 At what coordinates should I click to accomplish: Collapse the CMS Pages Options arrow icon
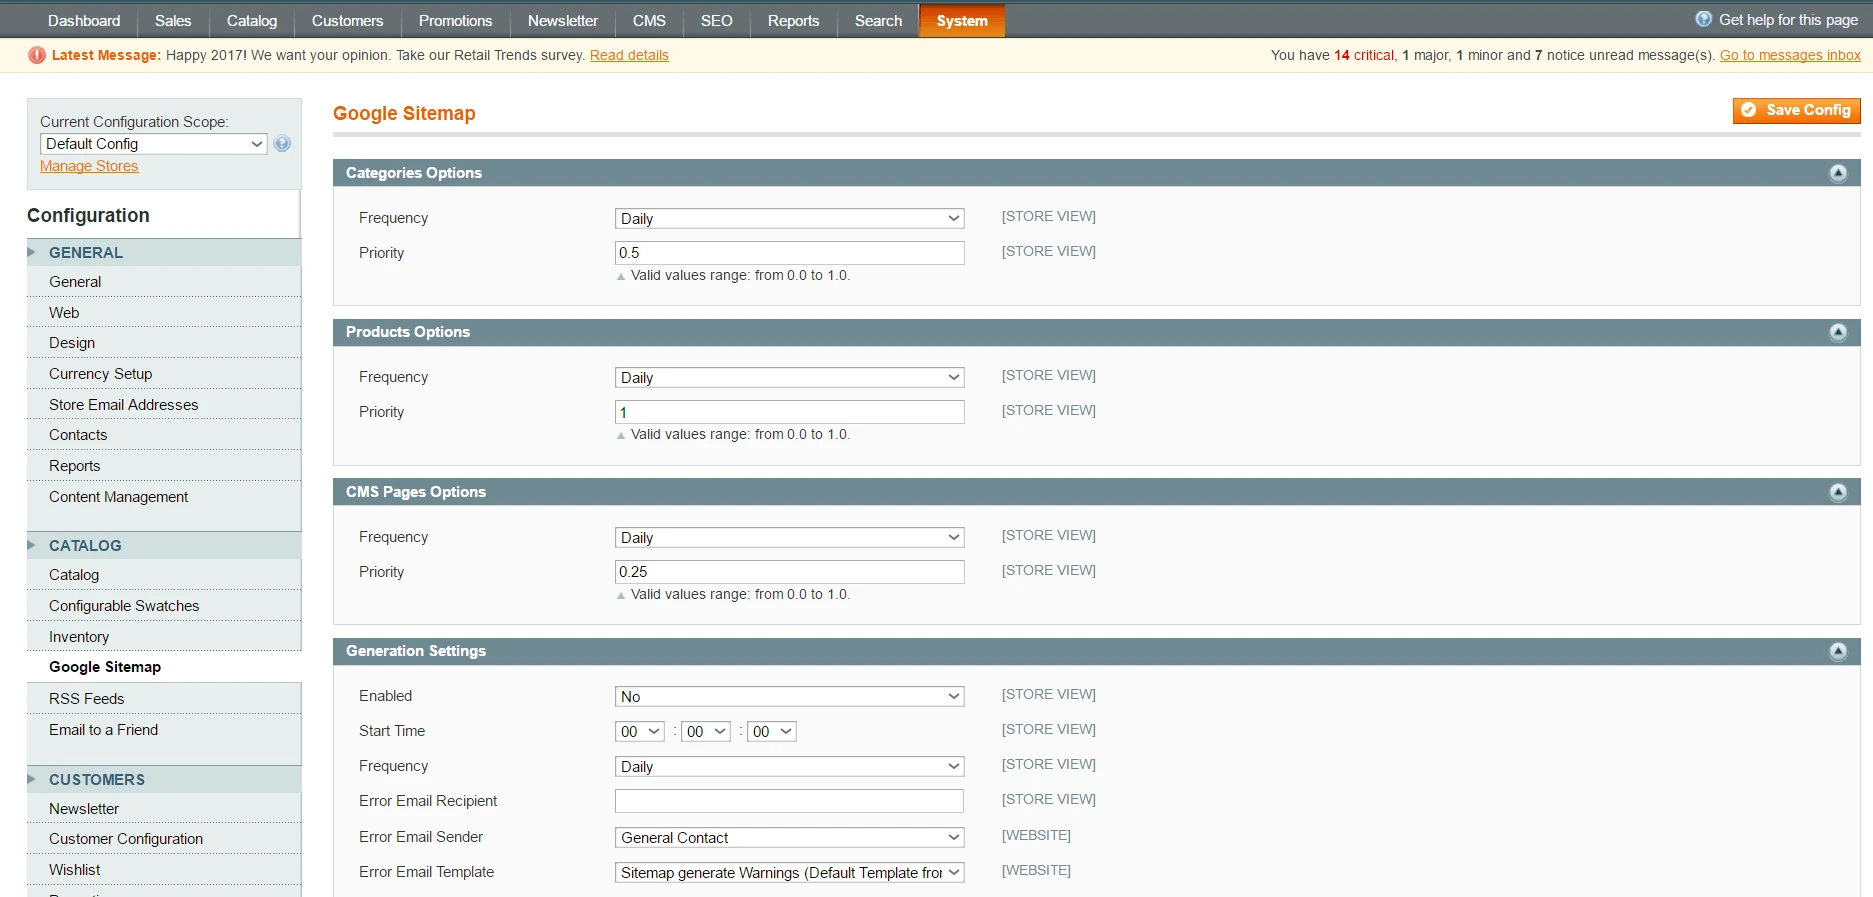[1838, 492]
